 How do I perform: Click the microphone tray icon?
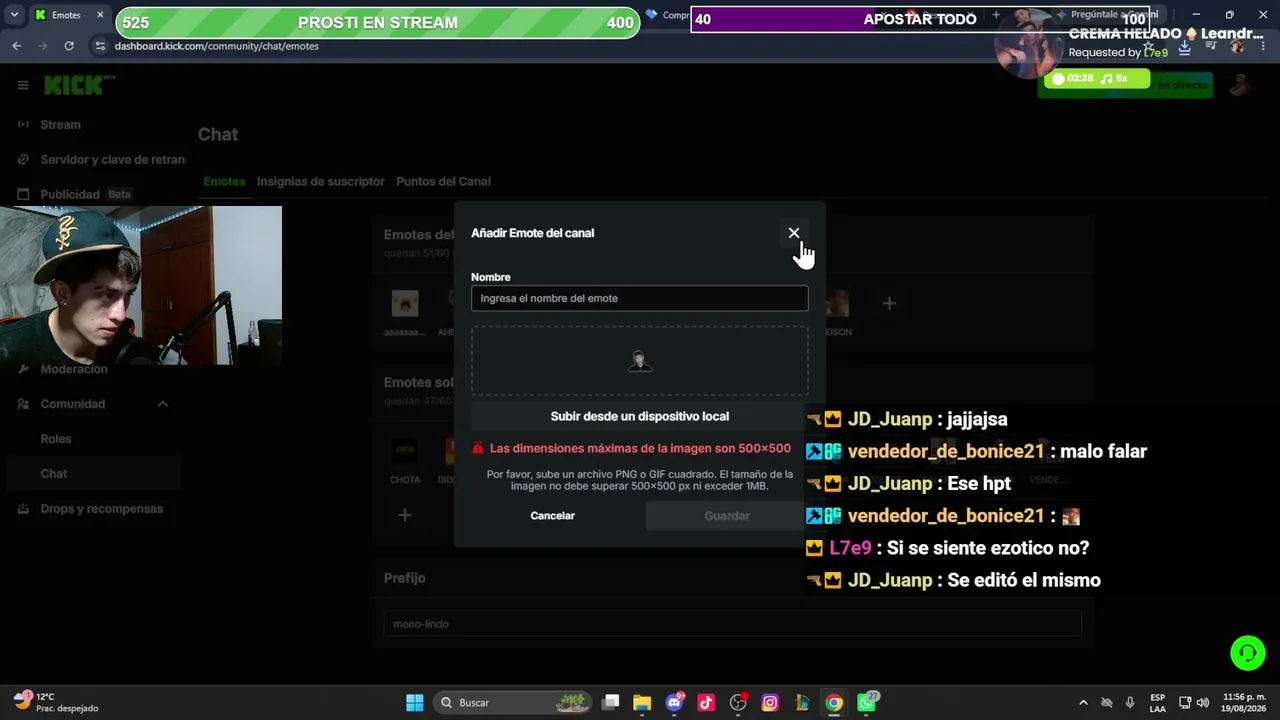(x=1130, y=703)
